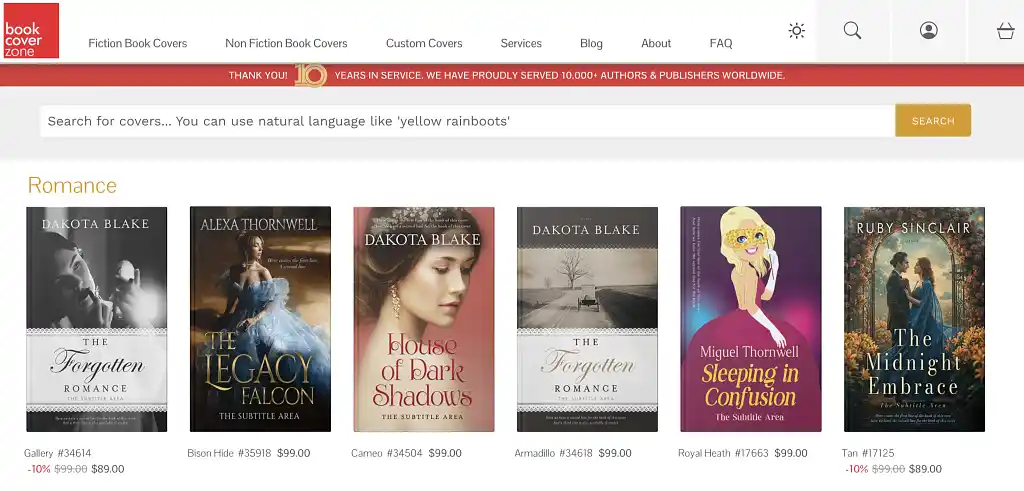This screenshot has width=1024, height=491.
Task: Open the user account icon
Action: [929, 31]
